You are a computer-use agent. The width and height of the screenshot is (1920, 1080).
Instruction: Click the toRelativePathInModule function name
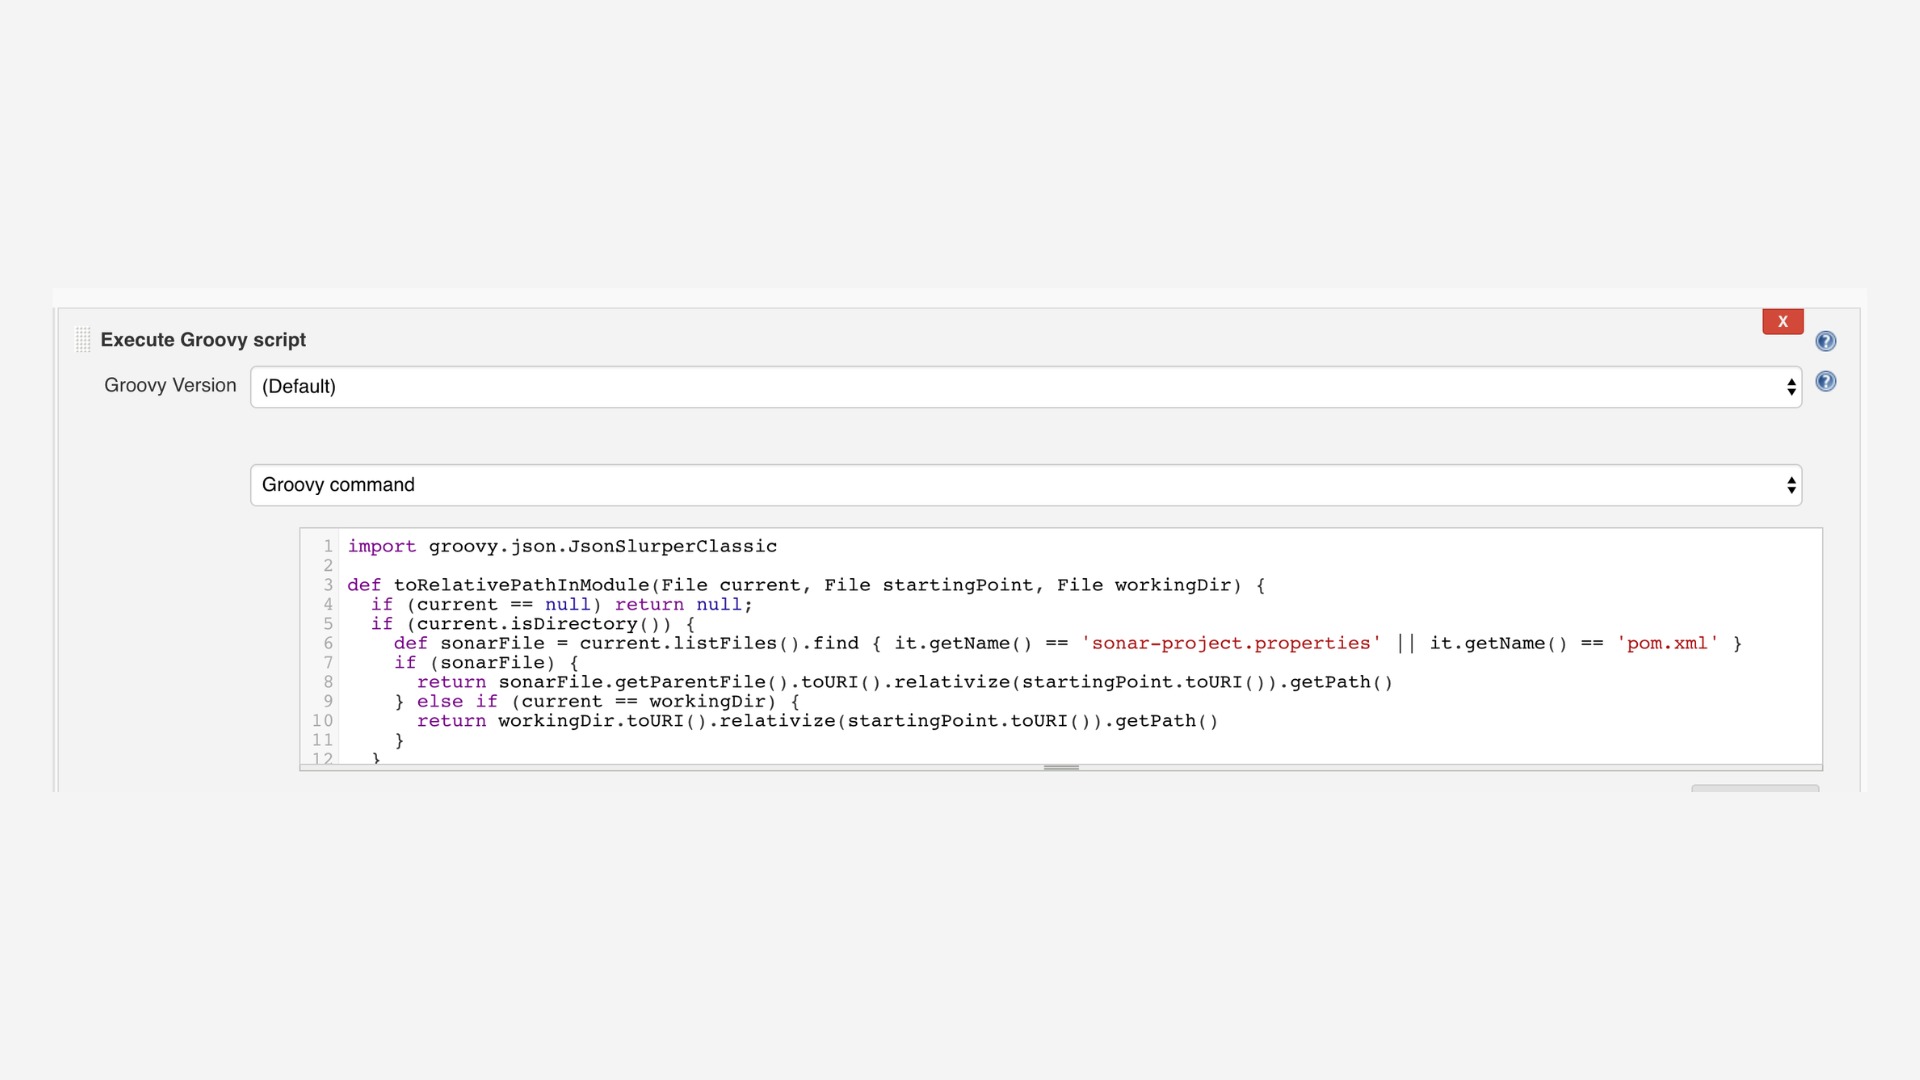pos(520,585)
